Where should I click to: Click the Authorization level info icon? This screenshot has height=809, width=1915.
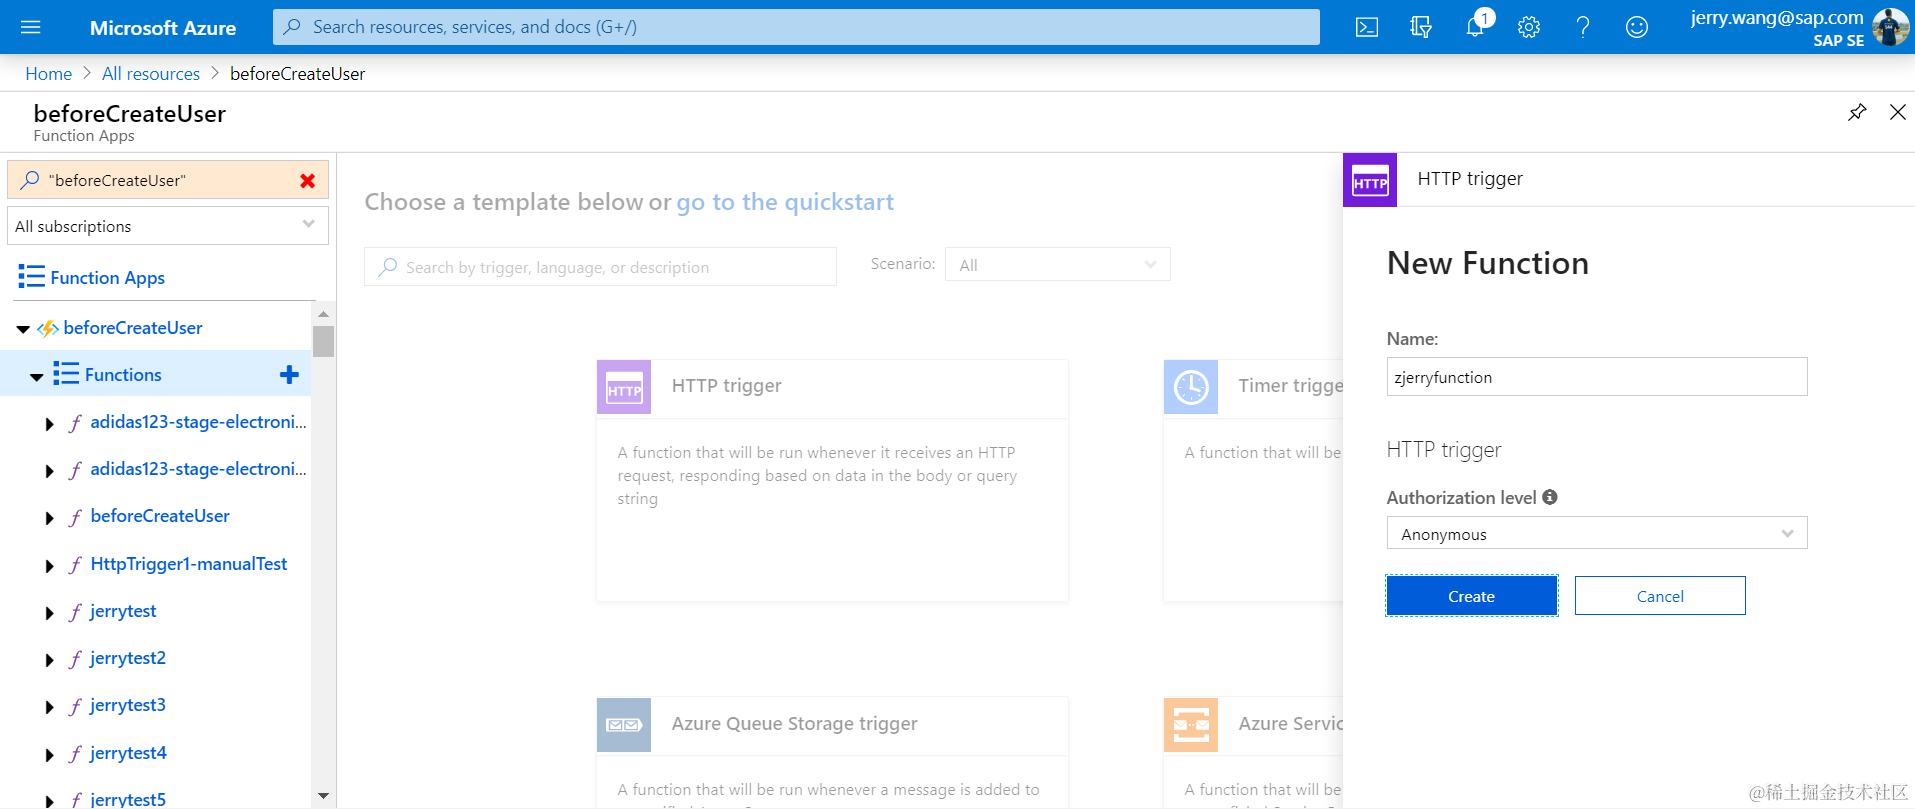coord(1550,497)
